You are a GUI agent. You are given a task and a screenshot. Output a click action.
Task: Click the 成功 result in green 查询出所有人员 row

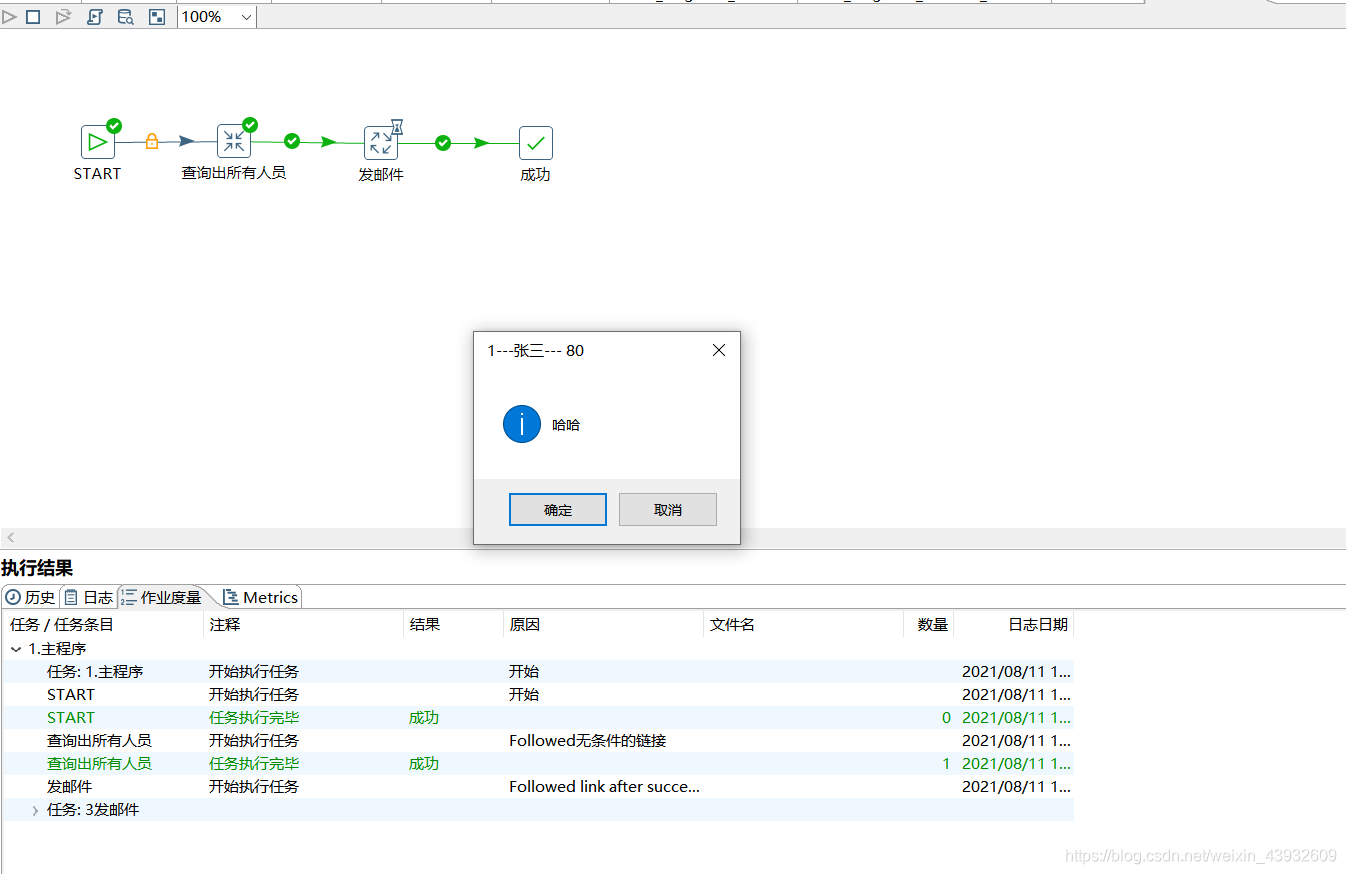point(424,764)
